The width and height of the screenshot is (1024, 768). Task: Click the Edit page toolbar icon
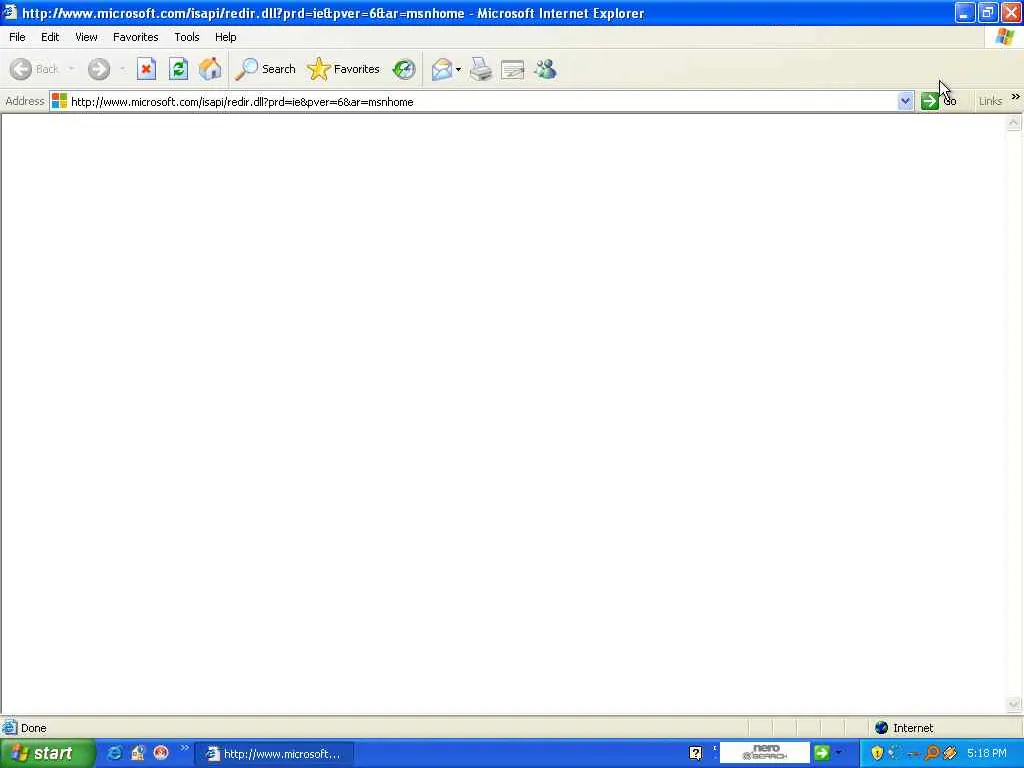513,69
